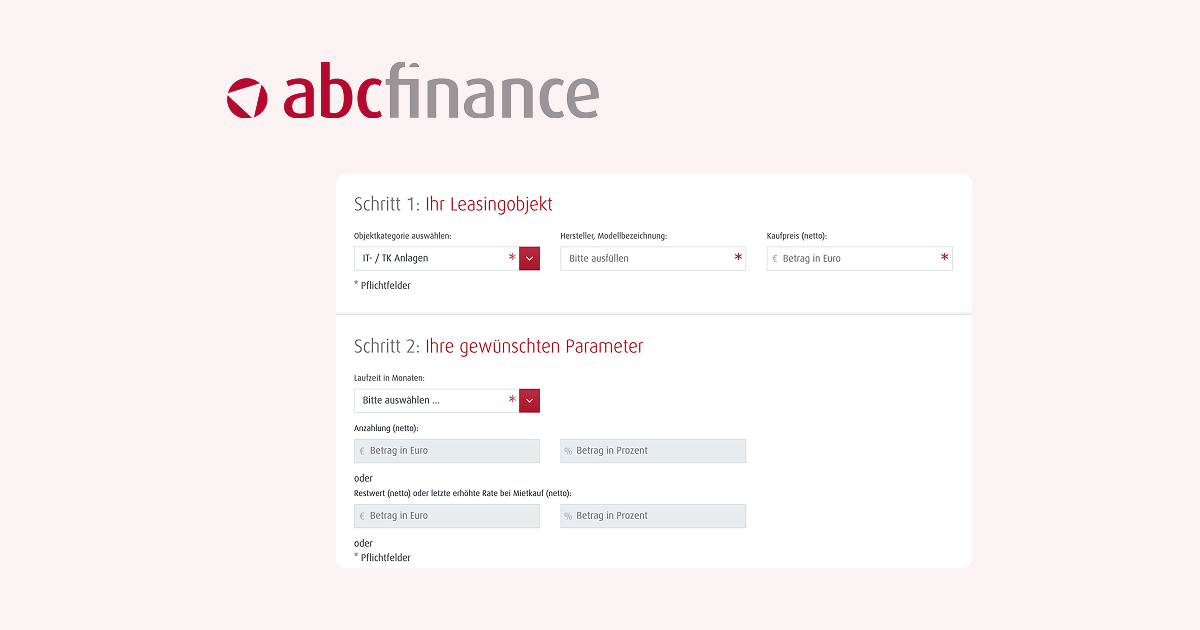This screenshot has height=630, width=1200.
Task: Click the chevron arrow on the Bitte auswählen dropdown
Action: click(529, 400)
